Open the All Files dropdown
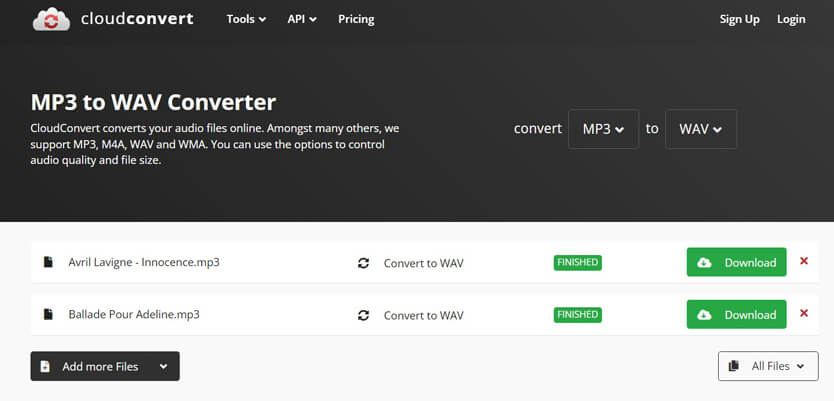 768,366
